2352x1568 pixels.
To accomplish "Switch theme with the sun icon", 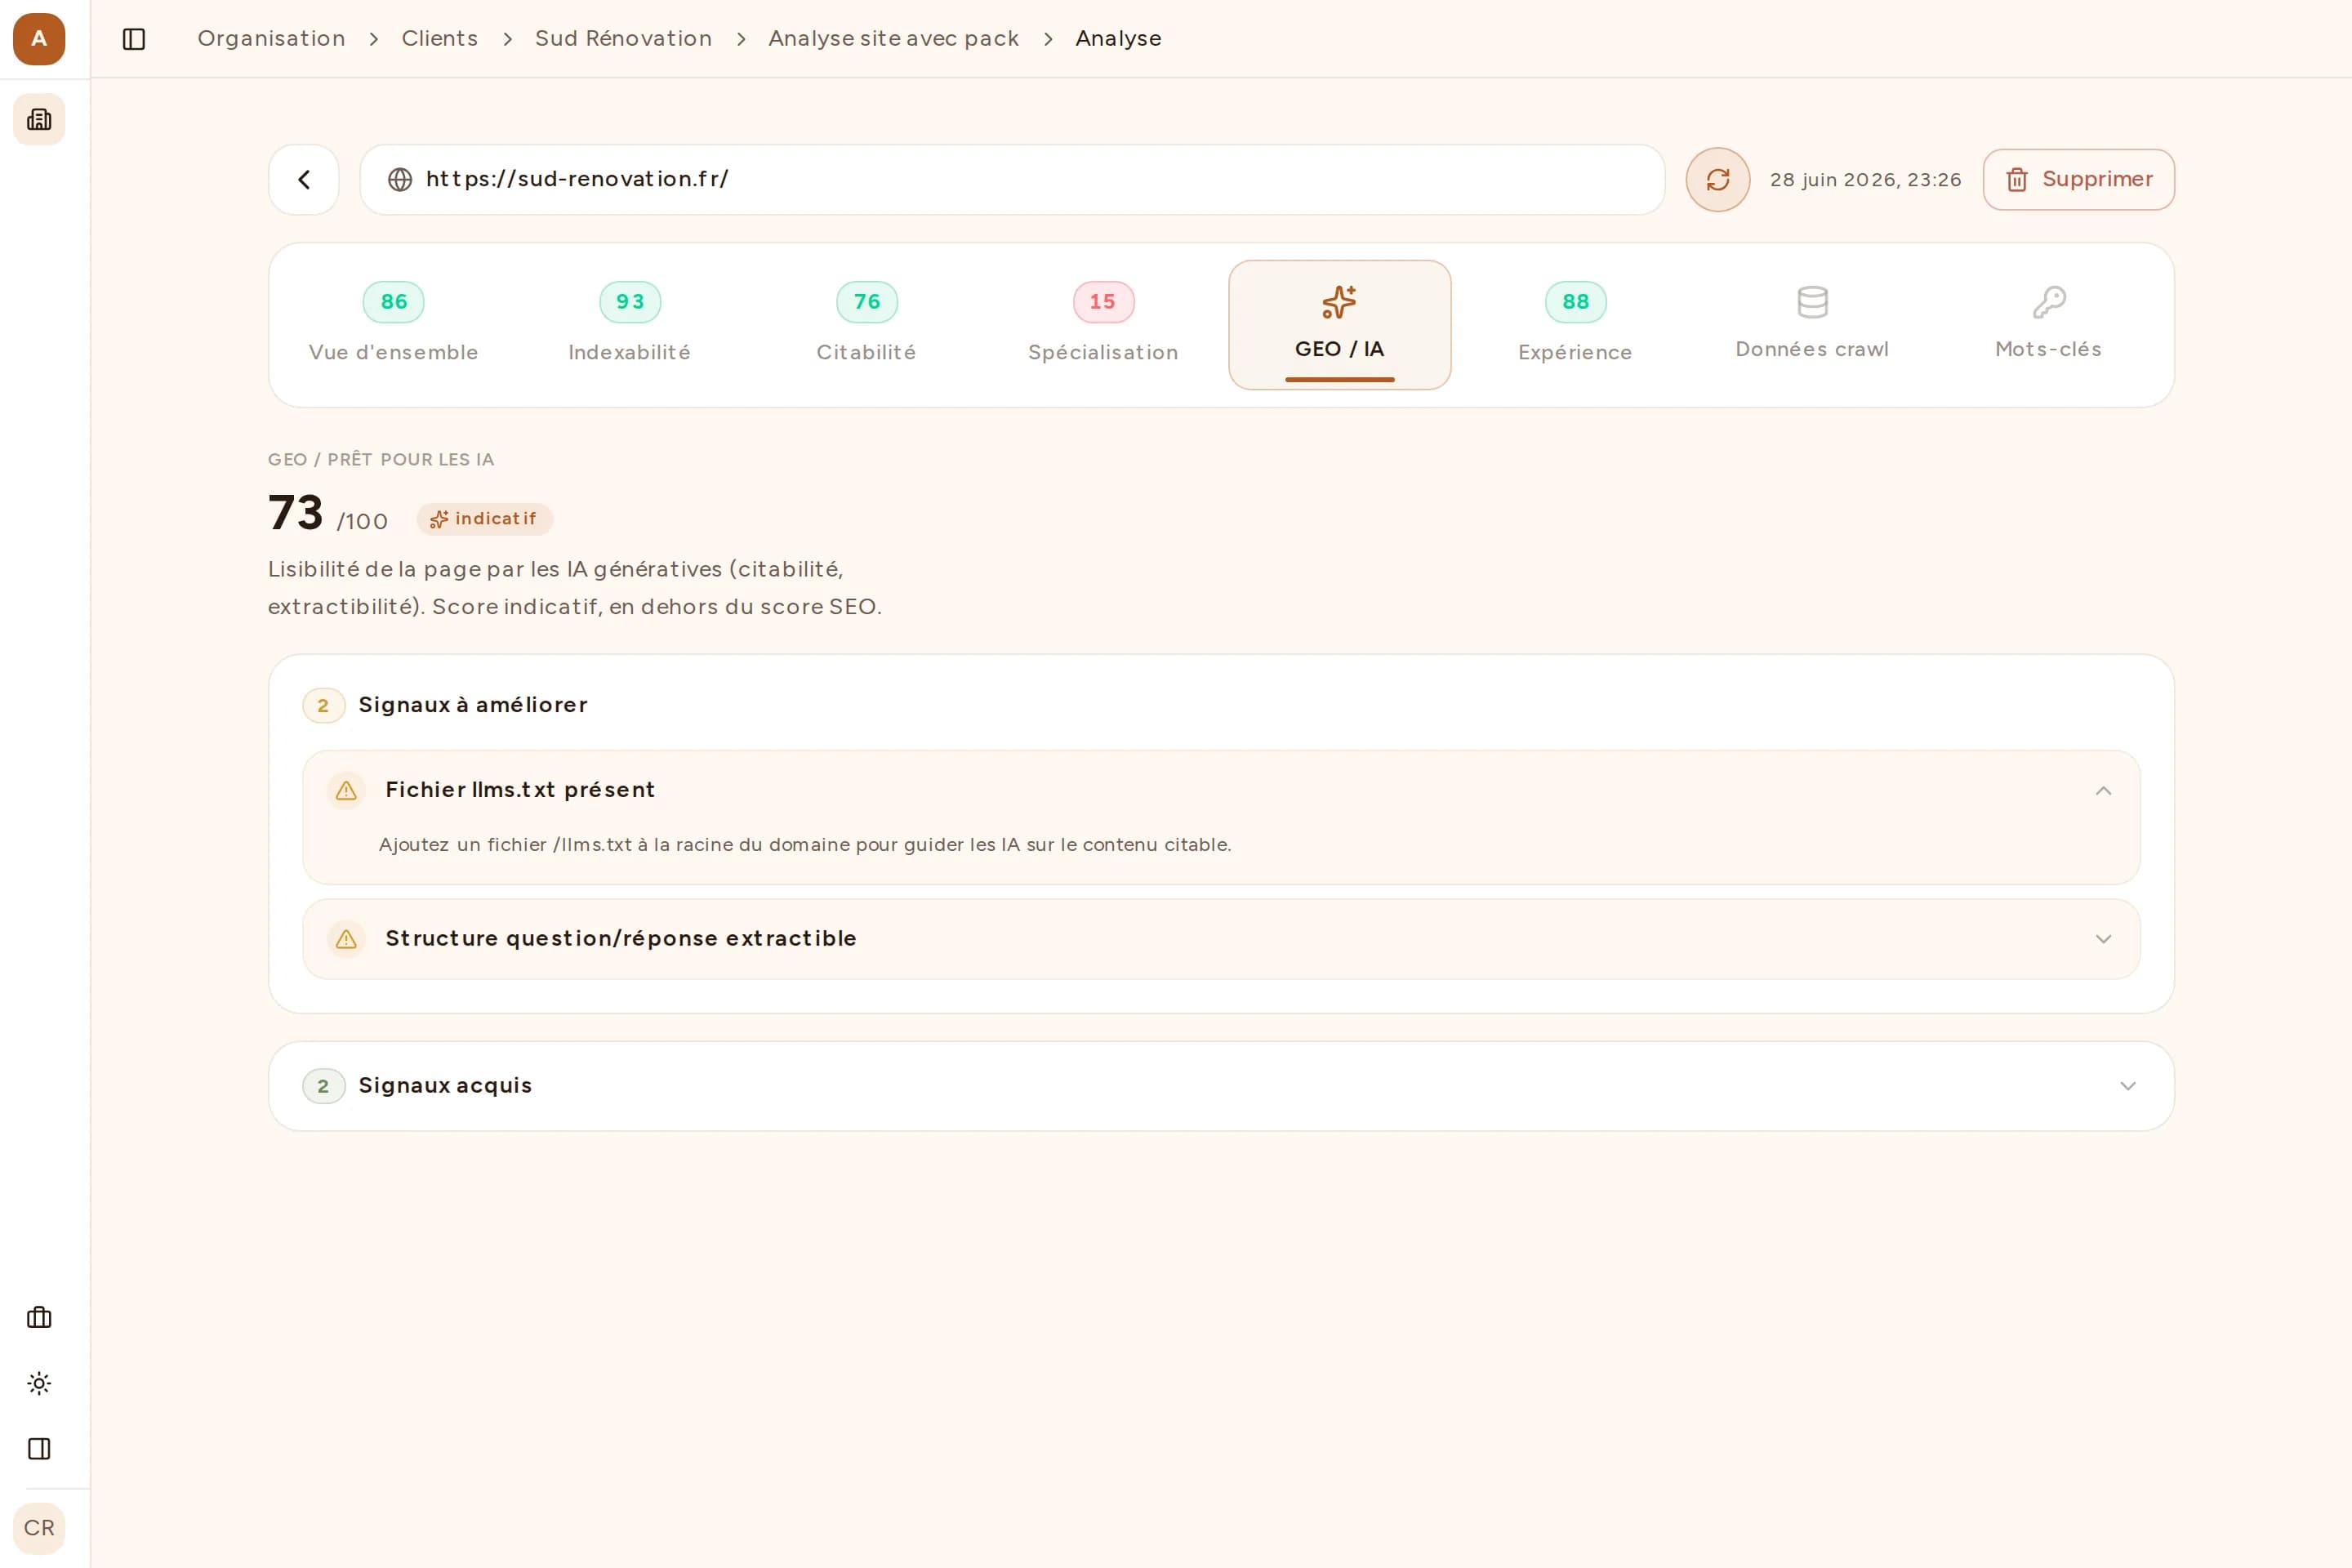I will click(x=39, y=1383).
